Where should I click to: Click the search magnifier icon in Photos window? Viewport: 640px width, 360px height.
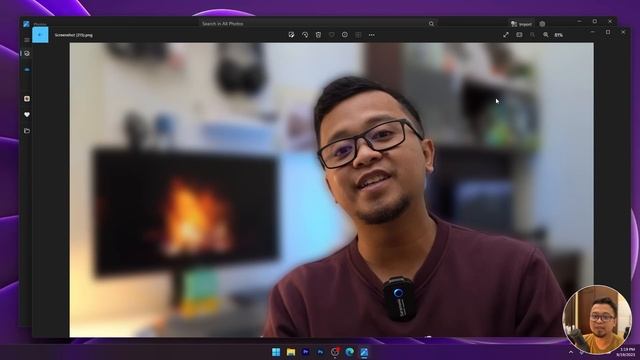click(431, 24)
